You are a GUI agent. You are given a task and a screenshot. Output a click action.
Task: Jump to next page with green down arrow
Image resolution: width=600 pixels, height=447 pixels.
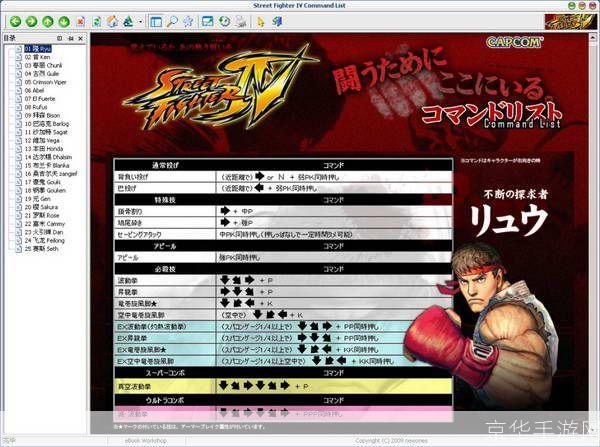point(64,21)
